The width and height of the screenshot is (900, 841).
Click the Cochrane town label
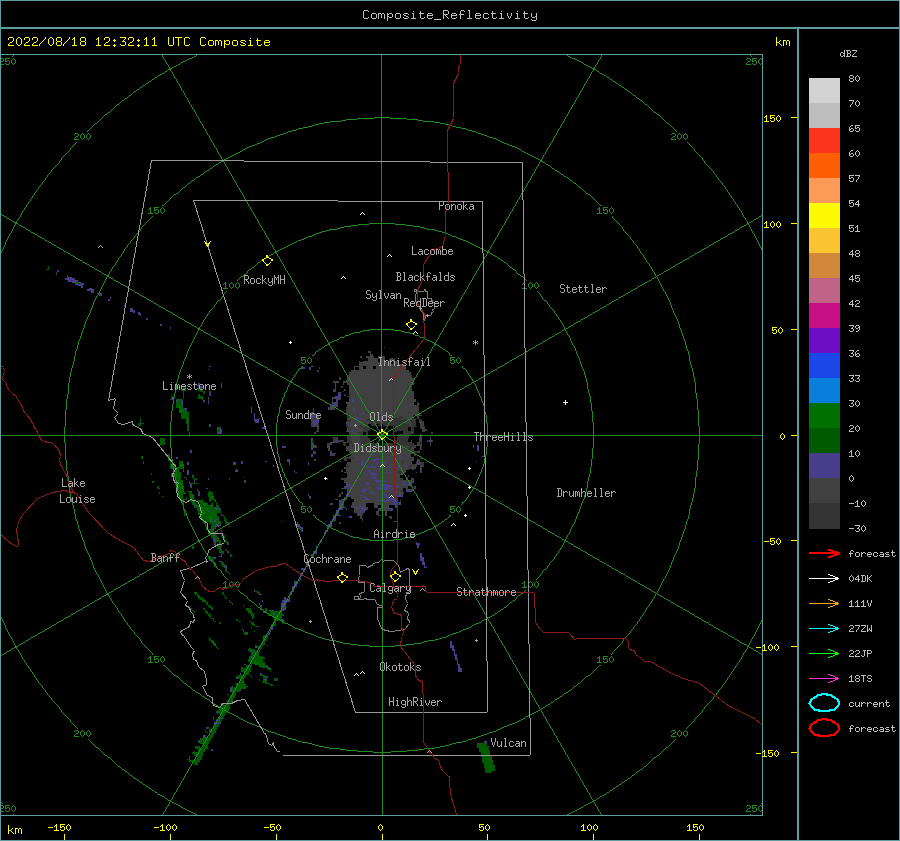(x=327, y=559)
